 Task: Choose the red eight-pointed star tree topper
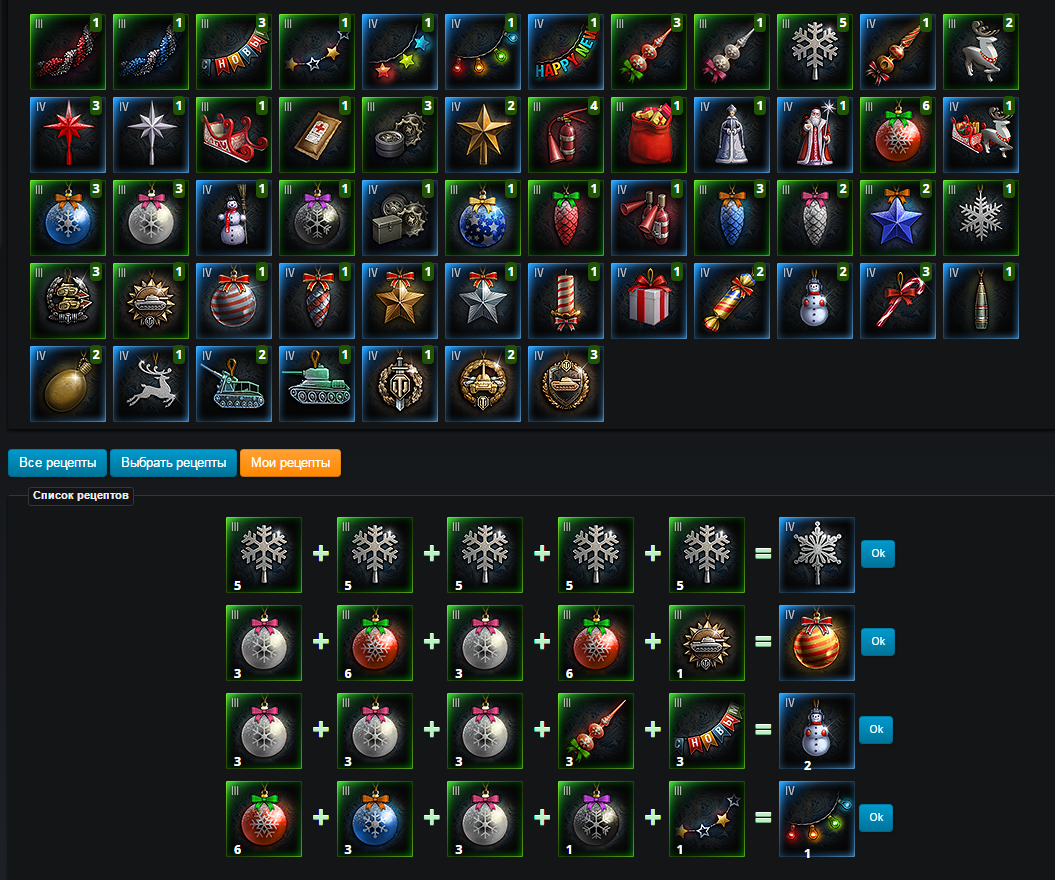click(68, 135)
